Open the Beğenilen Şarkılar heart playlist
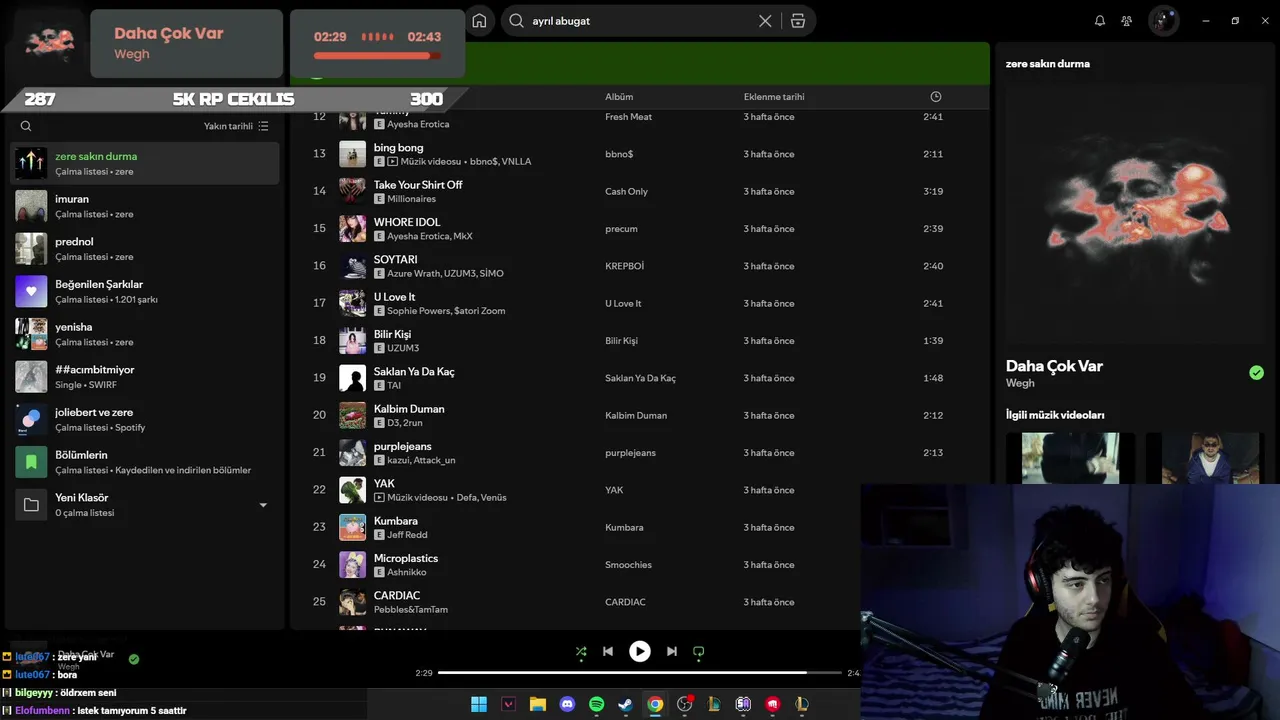 (x=31, y=291)
